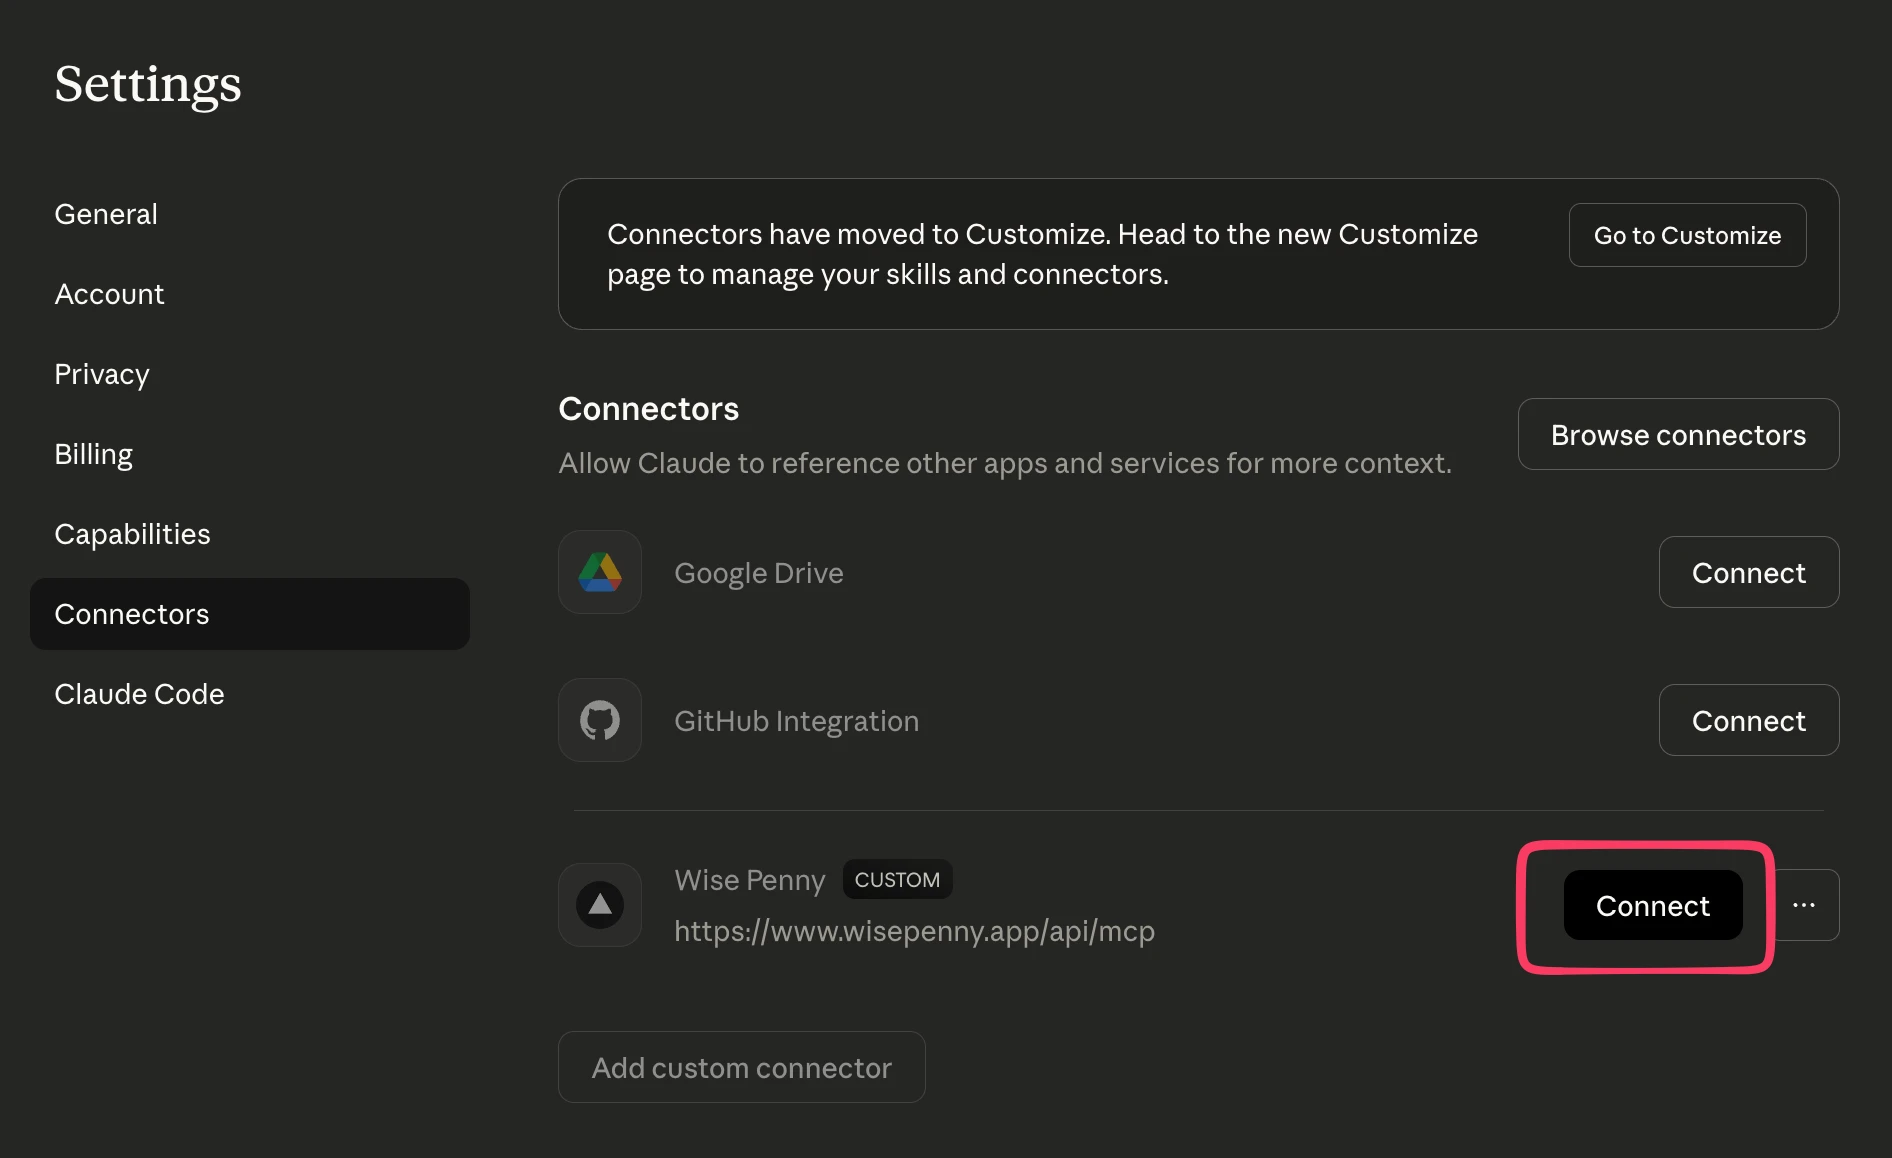Click the Wise Penny triangle icon
Image resolution: width=1892 pixels, height=1158 pixels.
600,905
